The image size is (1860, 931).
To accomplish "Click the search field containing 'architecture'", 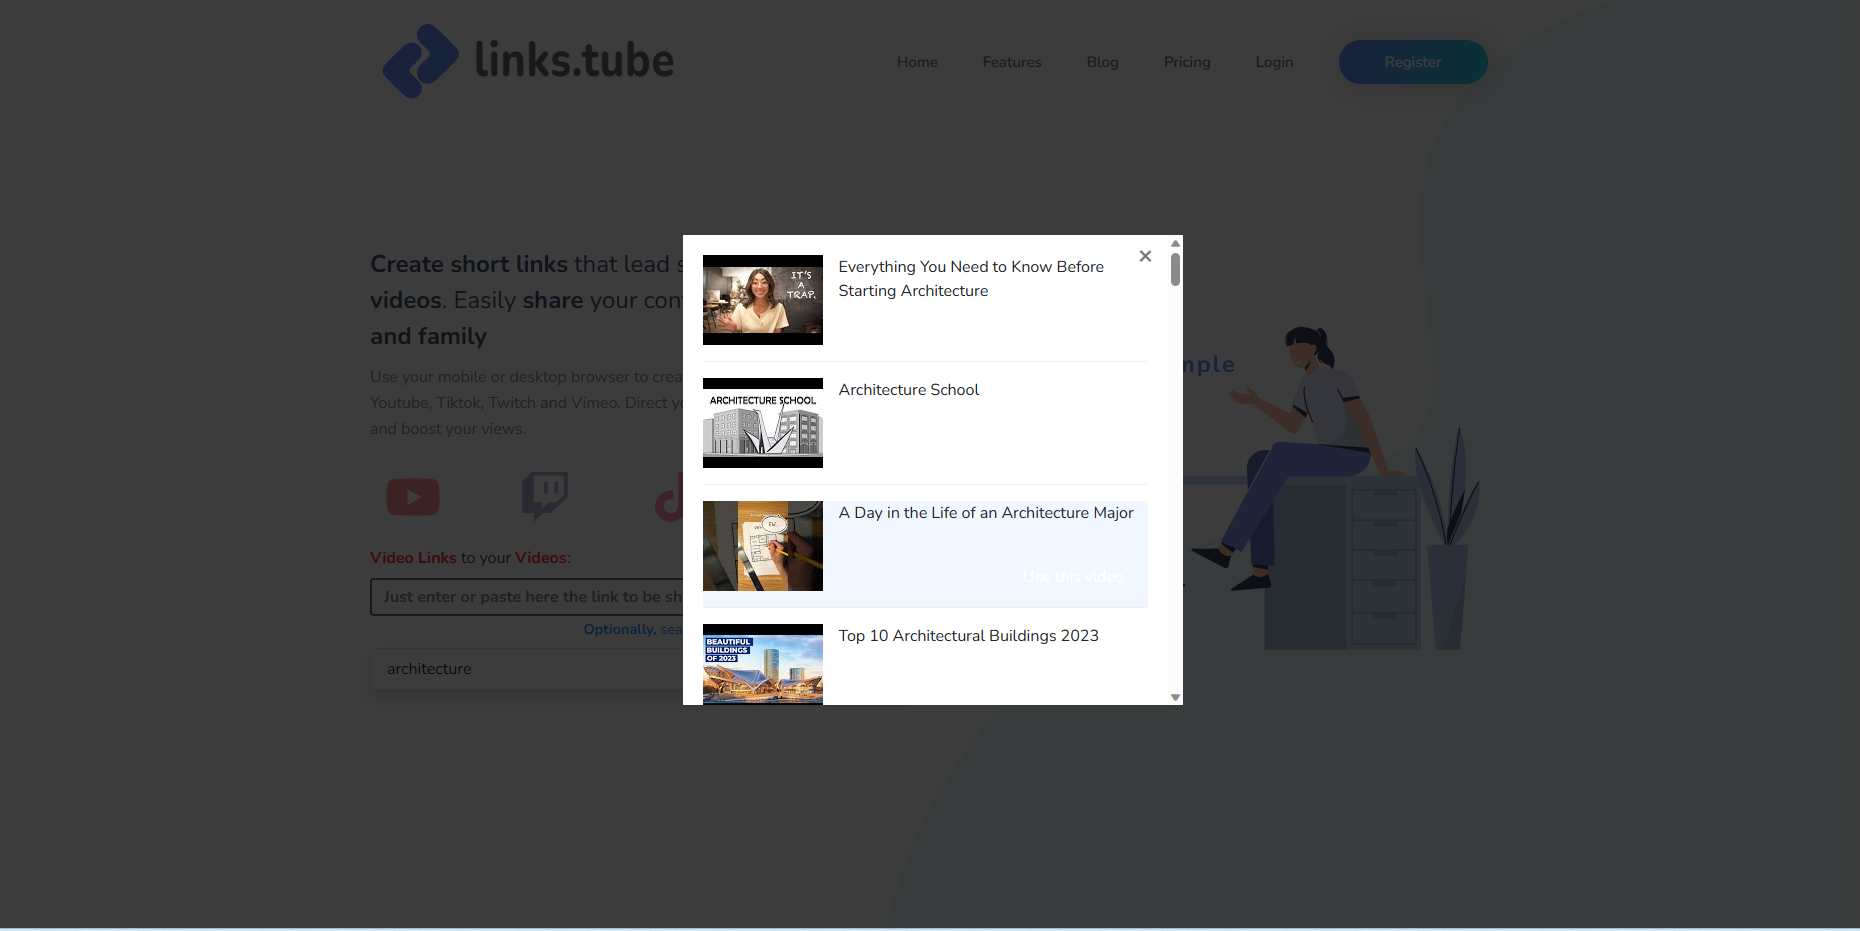I will [x=527, y=669].
